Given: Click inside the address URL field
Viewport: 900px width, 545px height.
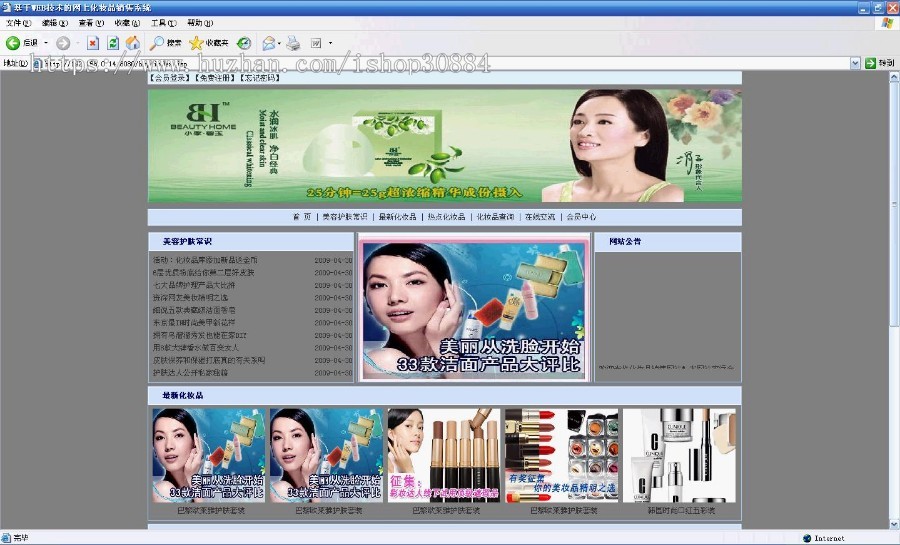Looking at the screenshot, I should 439,63.
